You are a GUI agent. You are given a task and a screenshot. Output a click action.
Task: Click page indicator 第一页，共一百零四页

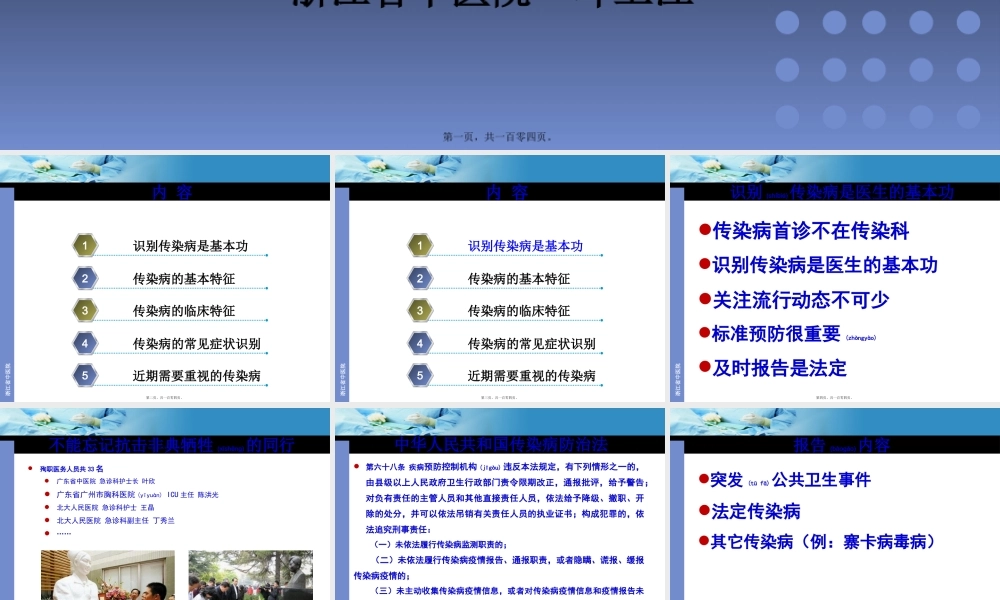point(500,136)
